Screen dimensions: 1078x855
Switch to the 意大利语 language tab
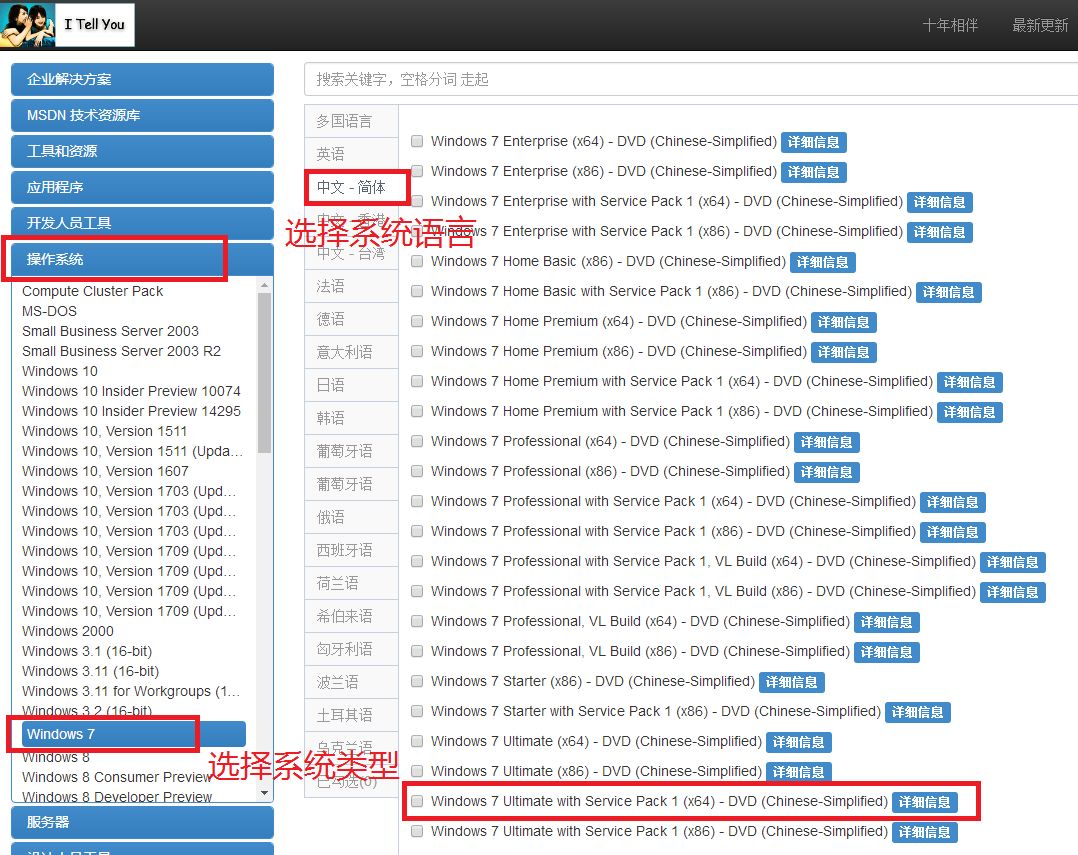pos(351,352)
